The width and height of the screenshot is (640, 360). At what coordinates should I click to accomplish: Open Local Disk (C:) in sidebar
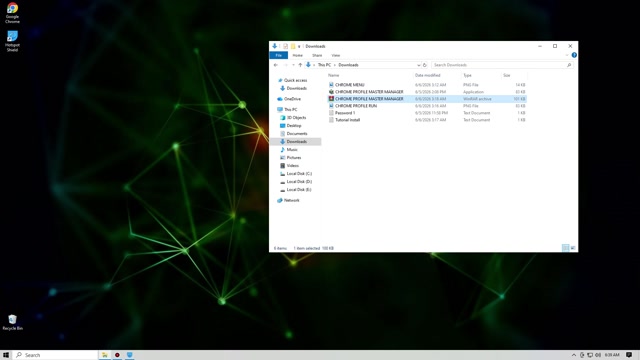tap(299, 173)
